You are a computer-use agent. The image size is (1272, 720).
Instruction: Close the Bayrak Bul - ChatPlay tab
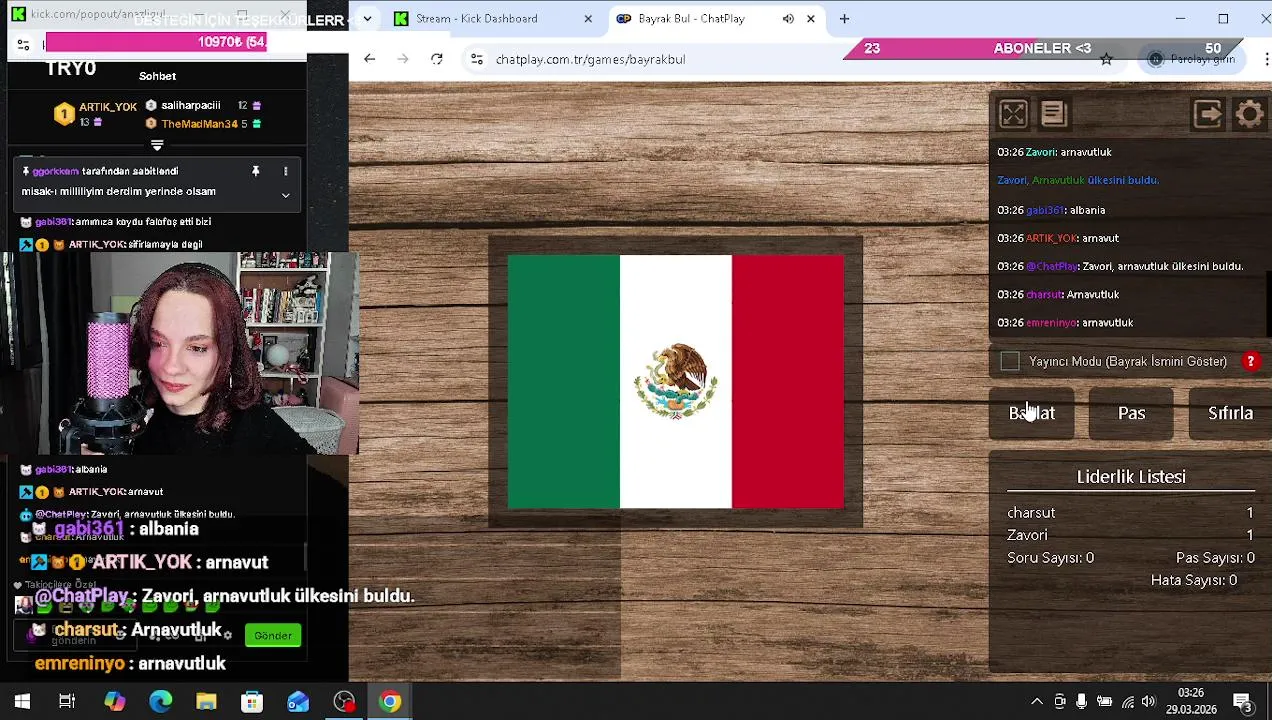[x=811, y=19]
